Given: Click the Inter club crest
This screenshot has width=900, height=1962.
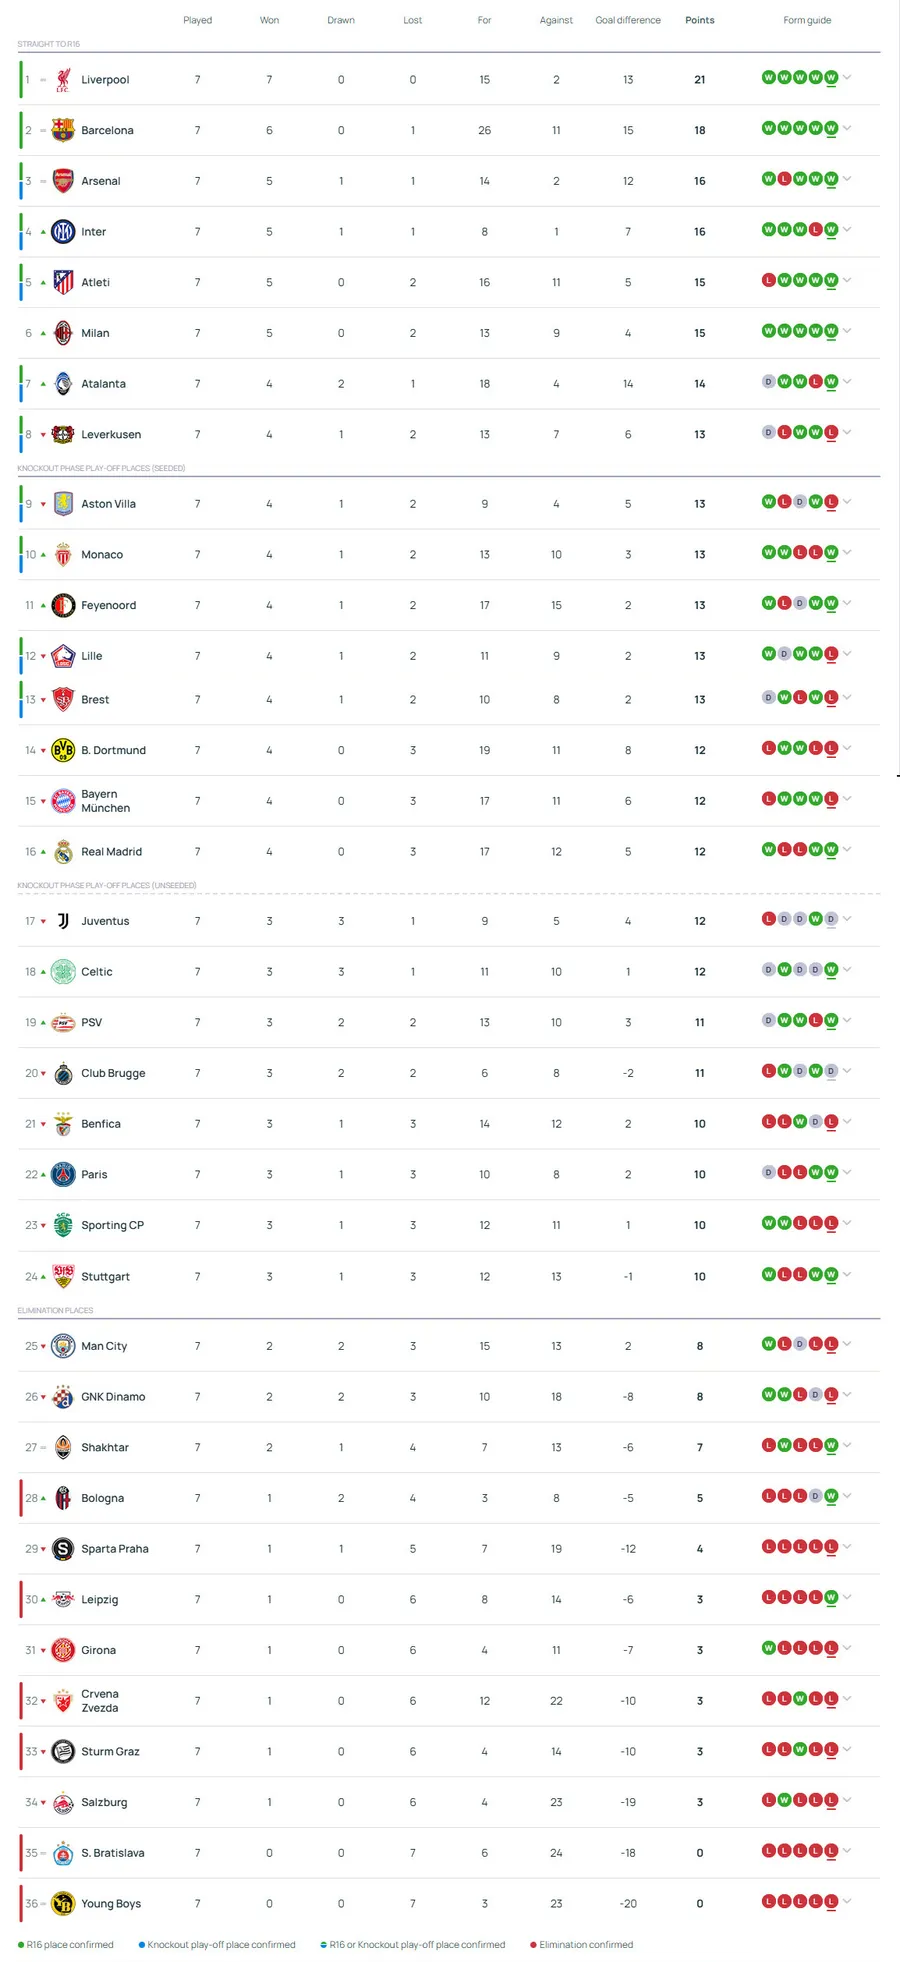Looking at the screenshot, I should point(63,232).
